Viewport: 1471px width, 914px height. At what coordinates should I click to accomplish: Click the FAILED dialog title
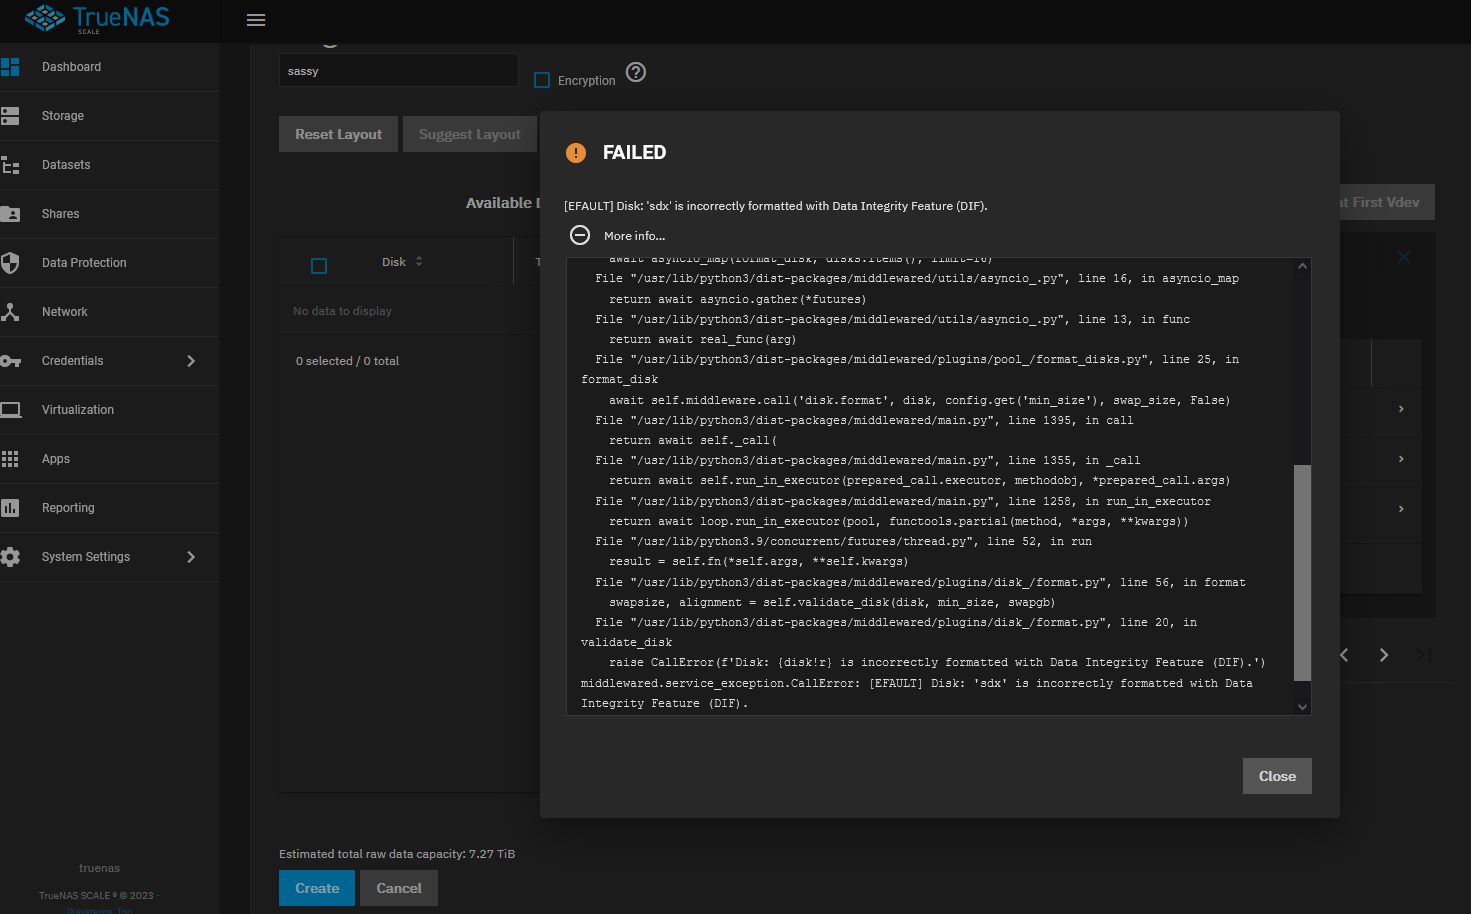(634, 152)
